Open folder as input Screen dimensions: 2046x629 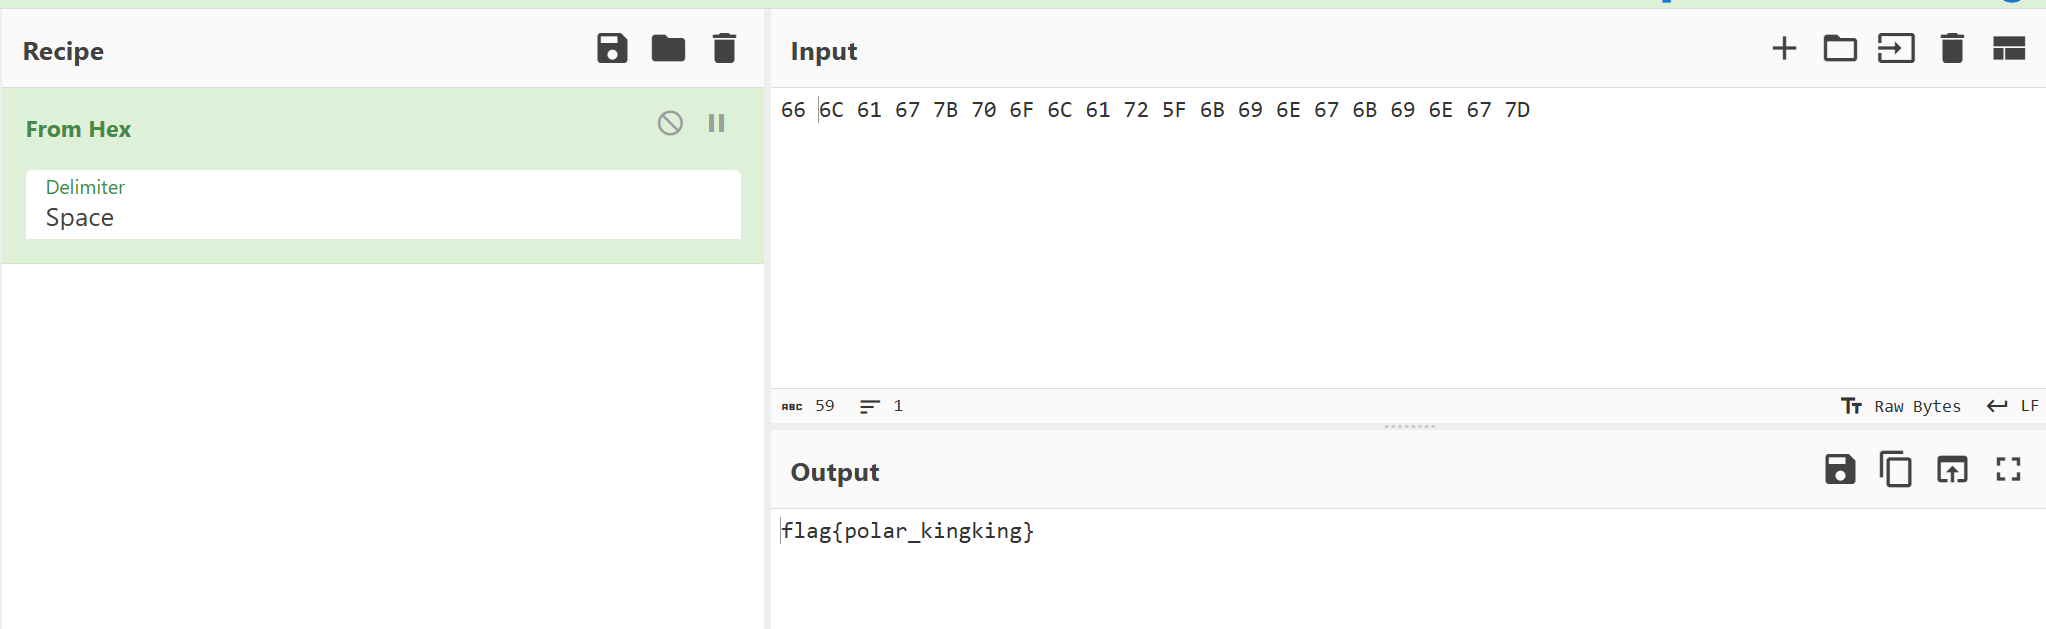1840,48
